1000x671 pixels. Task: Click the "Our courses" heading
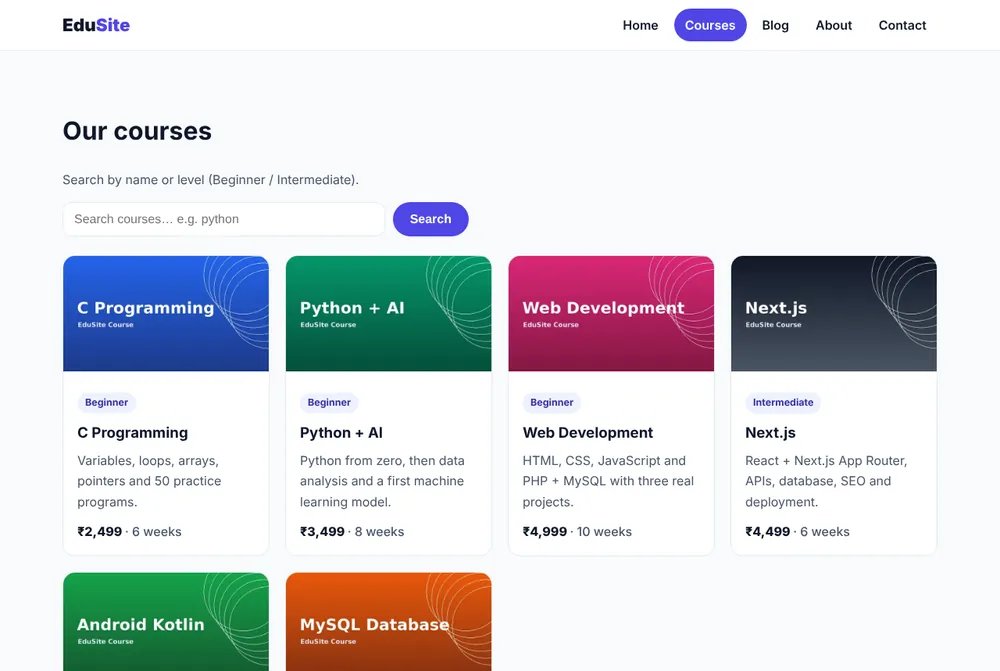tap(137, 131)
